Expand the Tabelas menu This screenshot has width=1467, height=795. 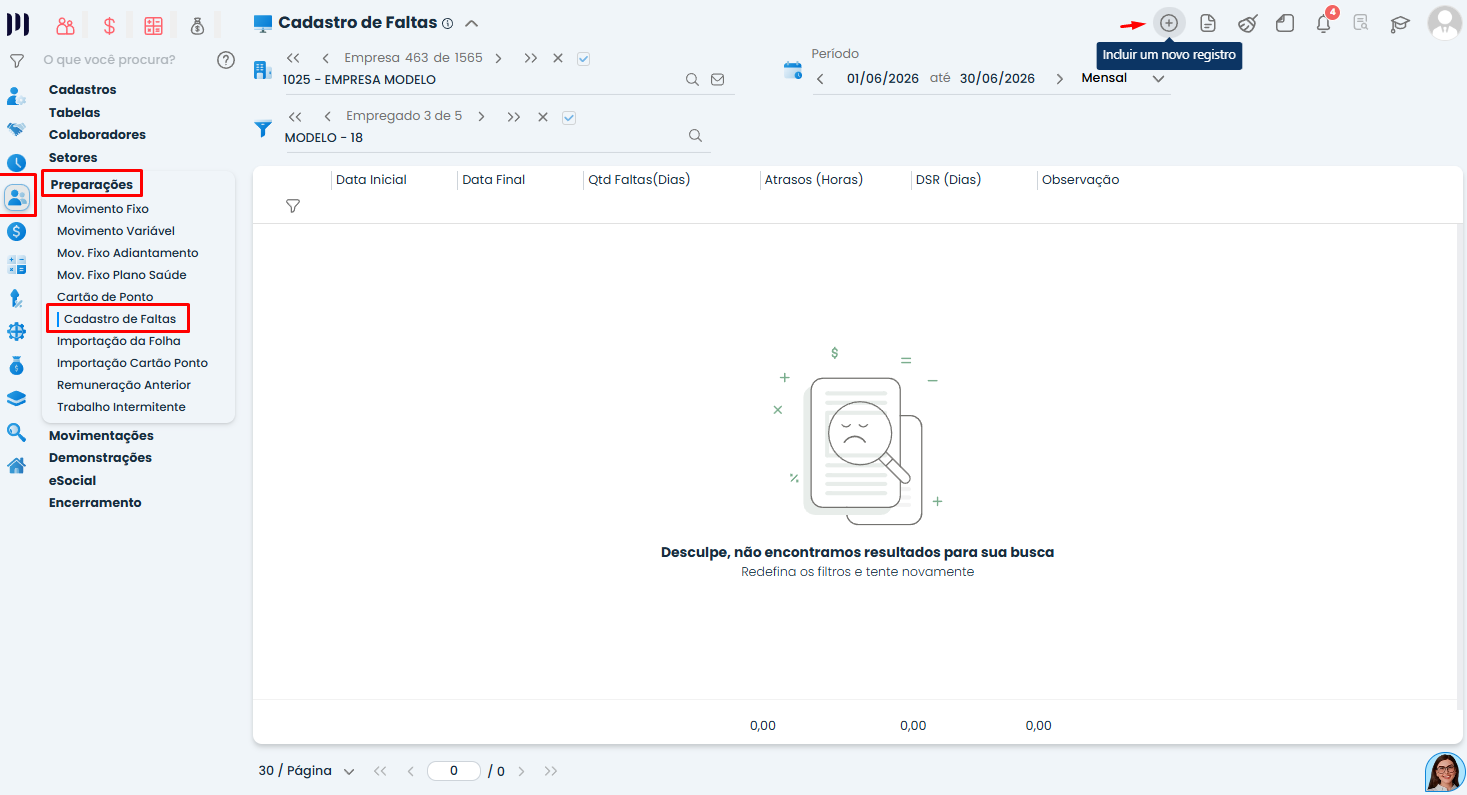[x=75, y=113]
